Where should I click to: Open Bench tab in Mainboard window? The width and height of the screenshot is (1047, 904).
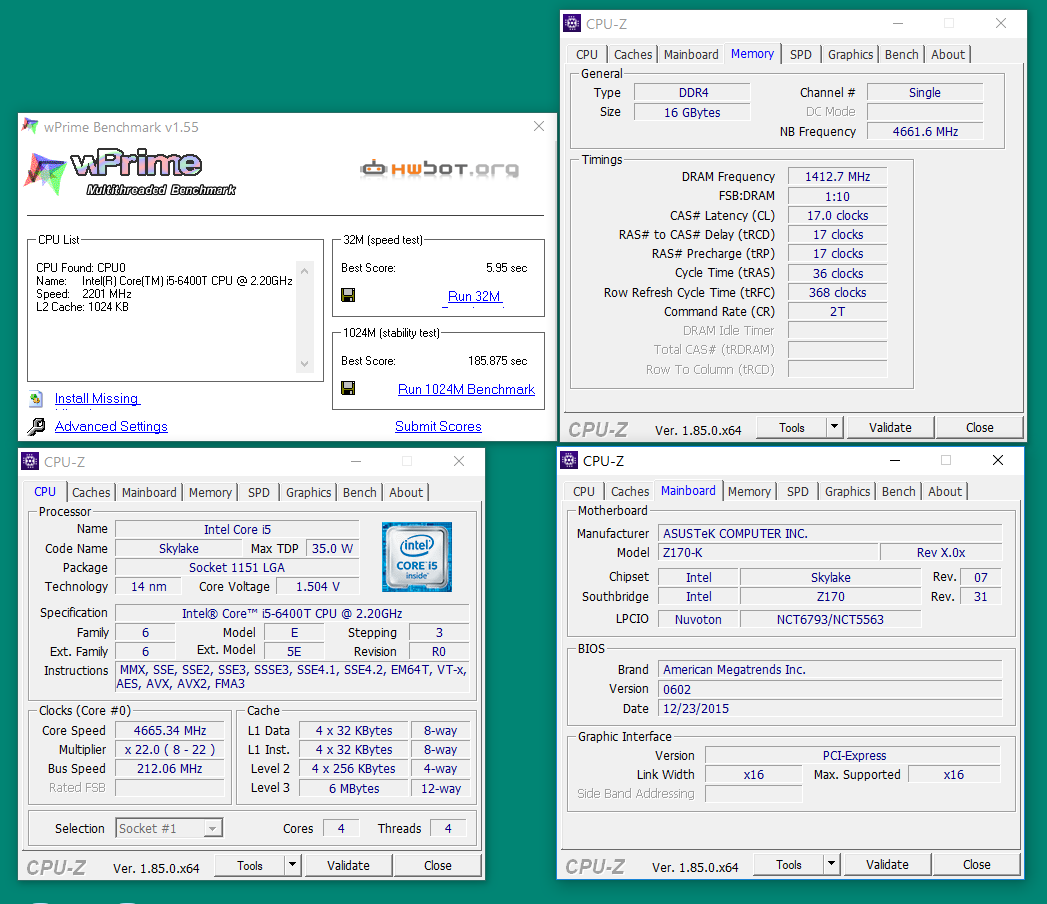[898, 491]
